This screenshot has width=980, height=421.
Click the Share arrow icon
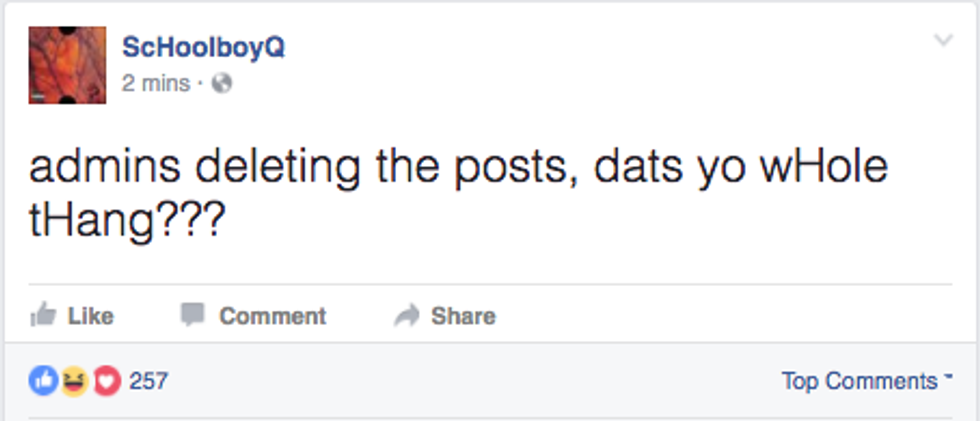tap(405, 316)
